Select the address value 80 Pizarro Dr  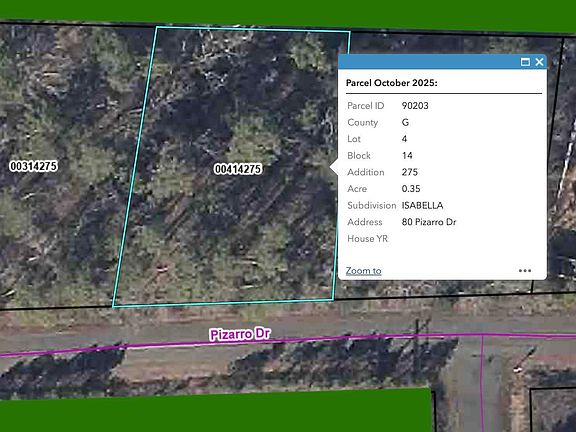click(x=429, y=222)
